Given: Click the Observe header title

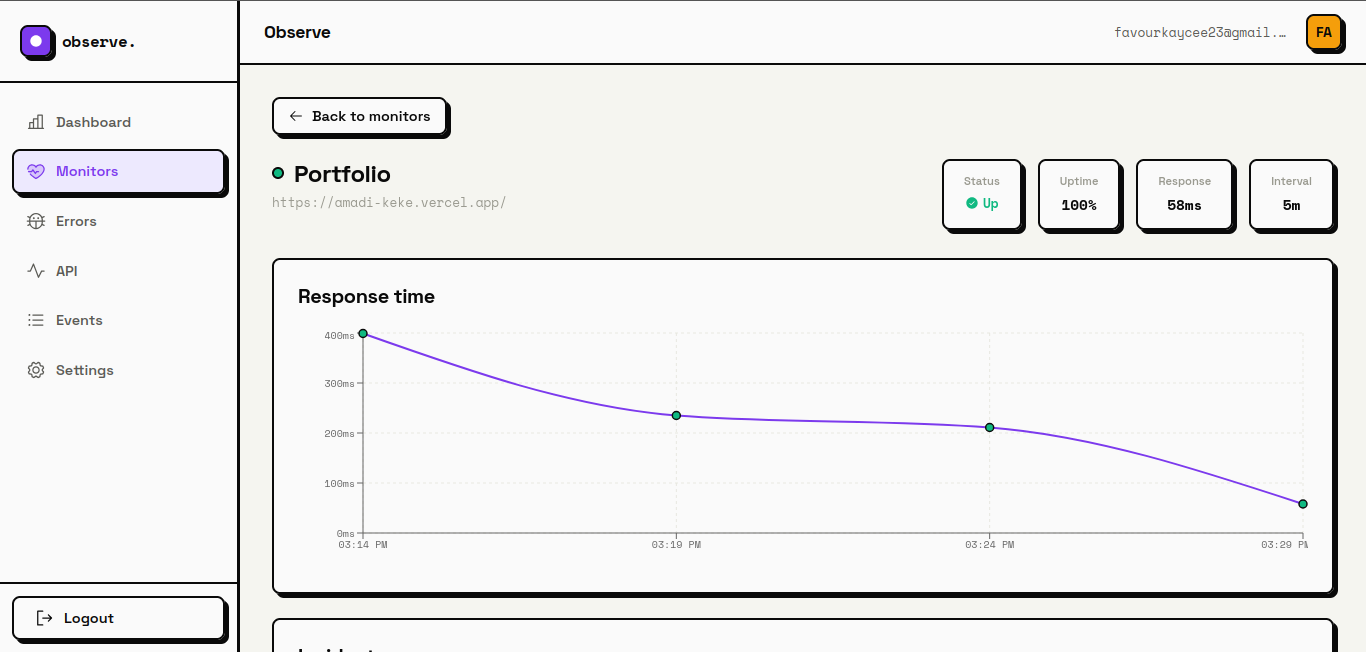Looking at the screenshot, I should [x=297, y=32].
